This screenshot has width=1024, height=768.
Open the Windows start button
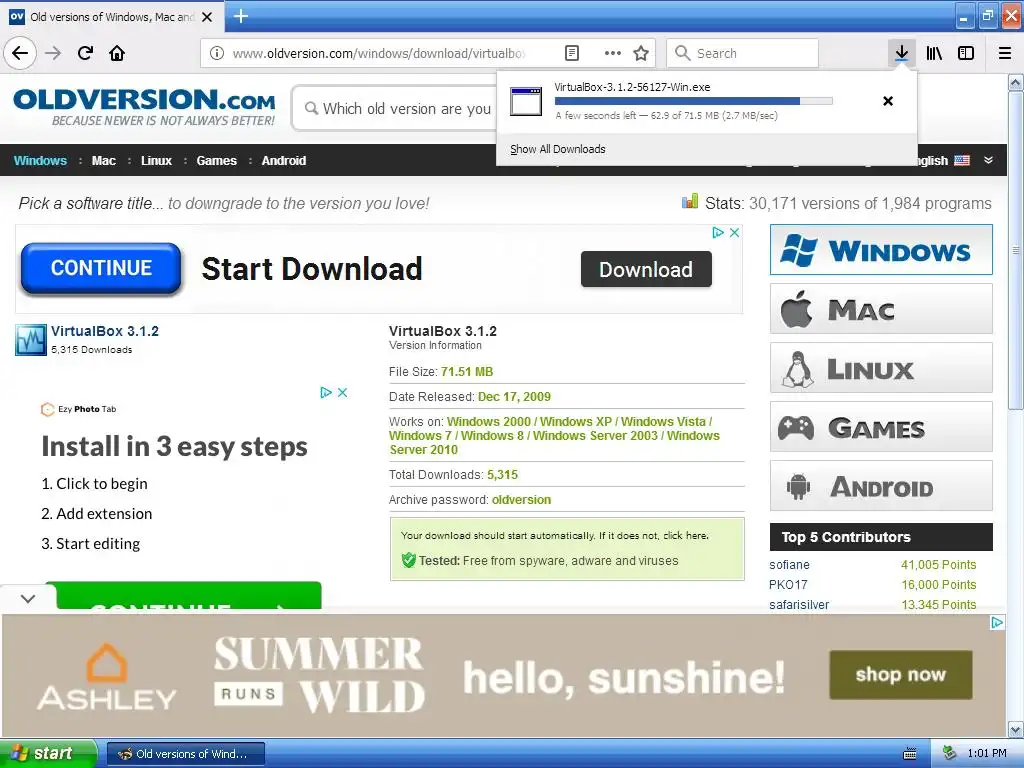(48, 753)
